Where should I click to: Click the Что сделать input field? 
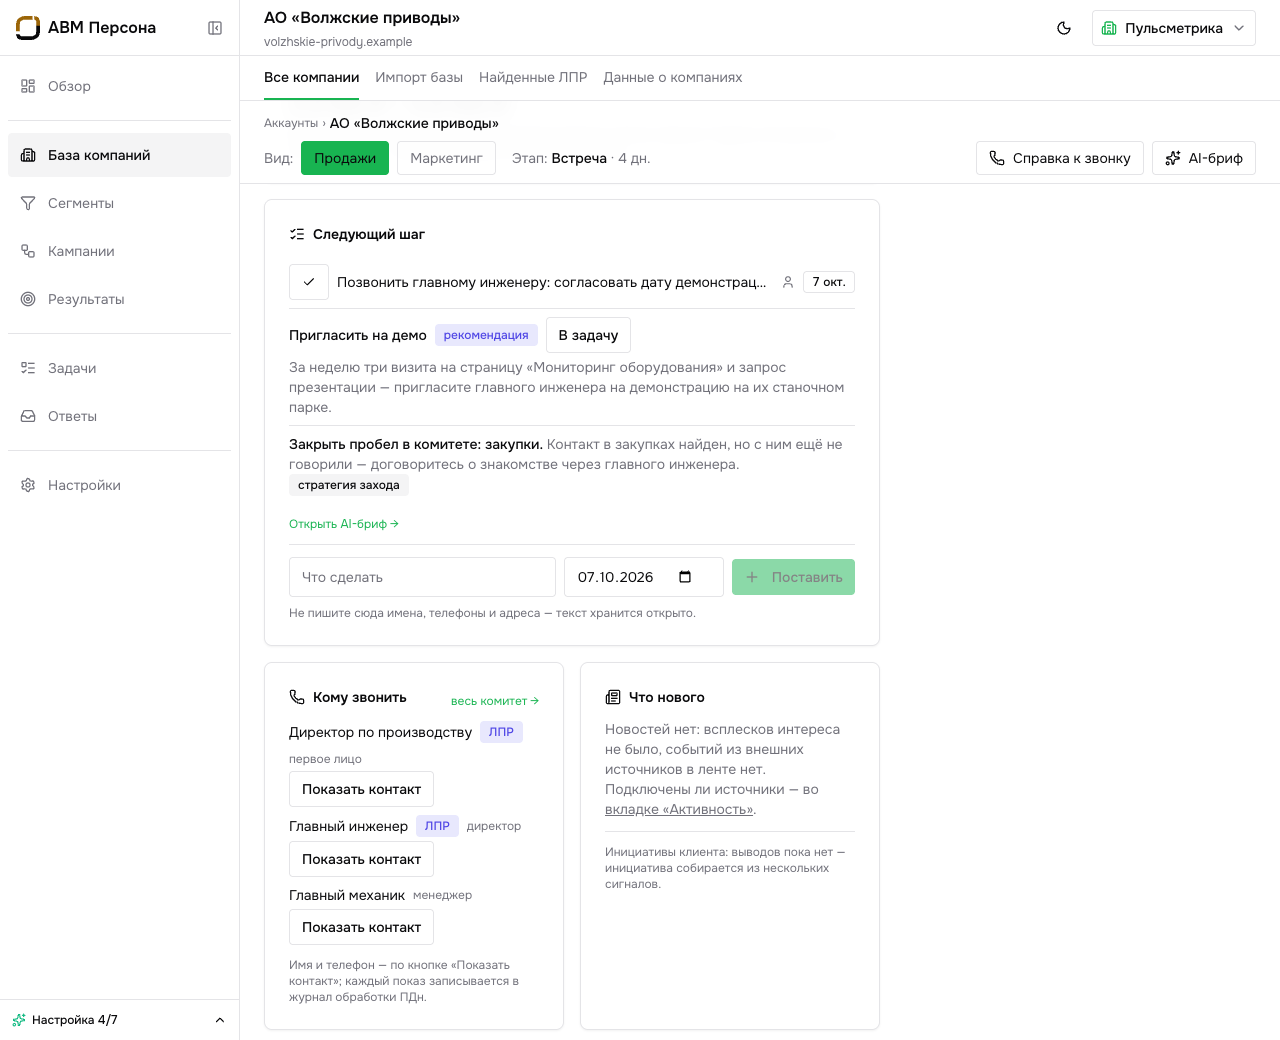[422, 577]
